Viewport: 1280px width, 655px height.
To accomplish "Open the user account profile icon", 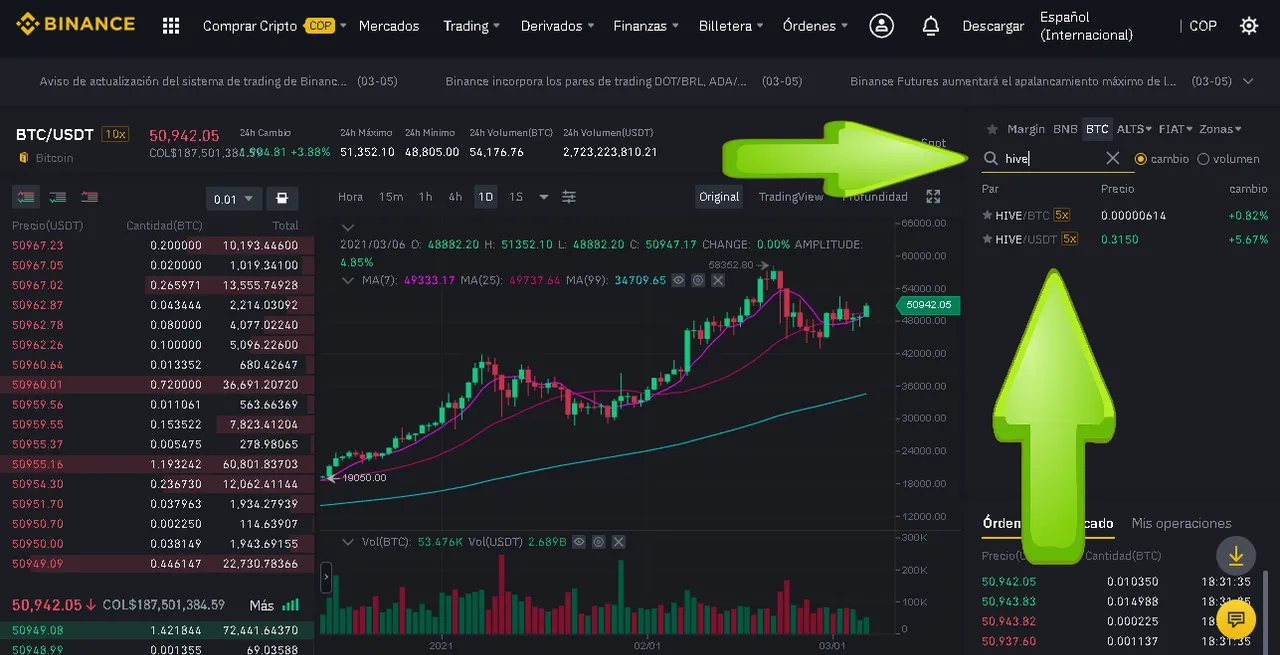I will coord(881,26).
